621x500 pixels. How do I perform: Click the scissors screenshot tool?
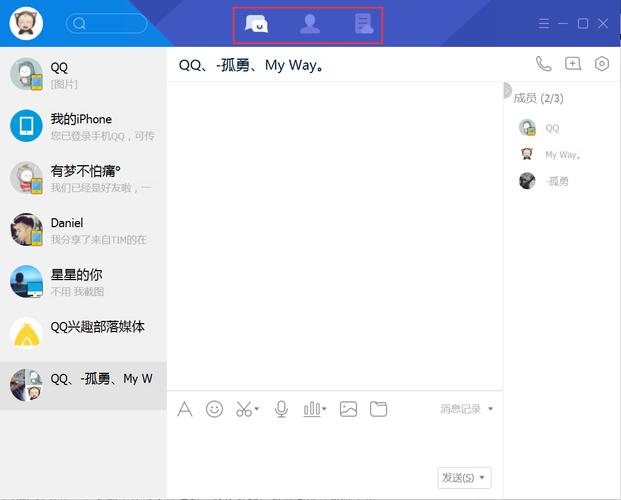pos(244,409)
